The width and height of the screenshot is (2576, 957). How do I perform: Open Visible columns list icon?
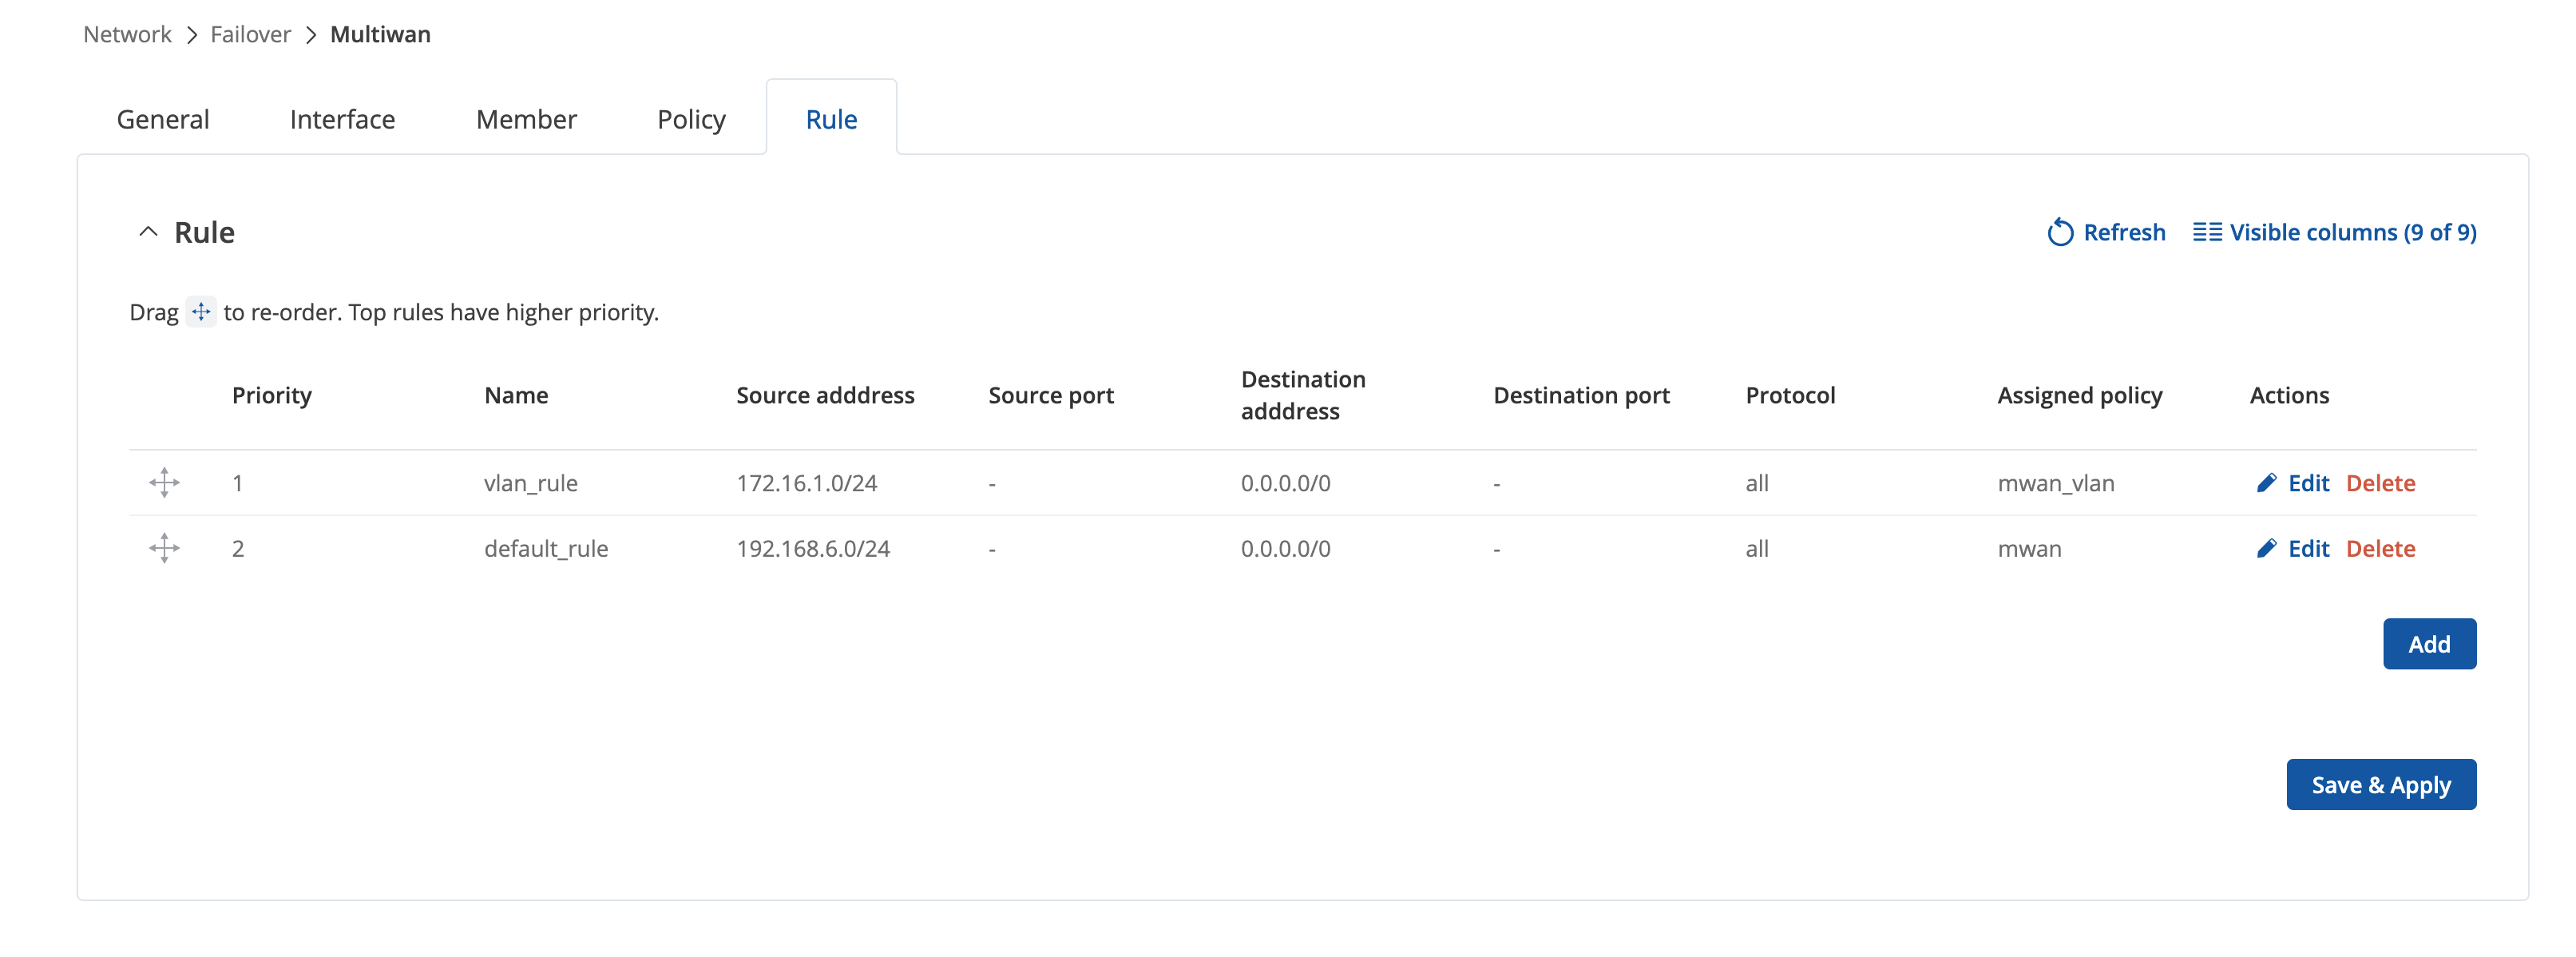tap(2206, 232)
